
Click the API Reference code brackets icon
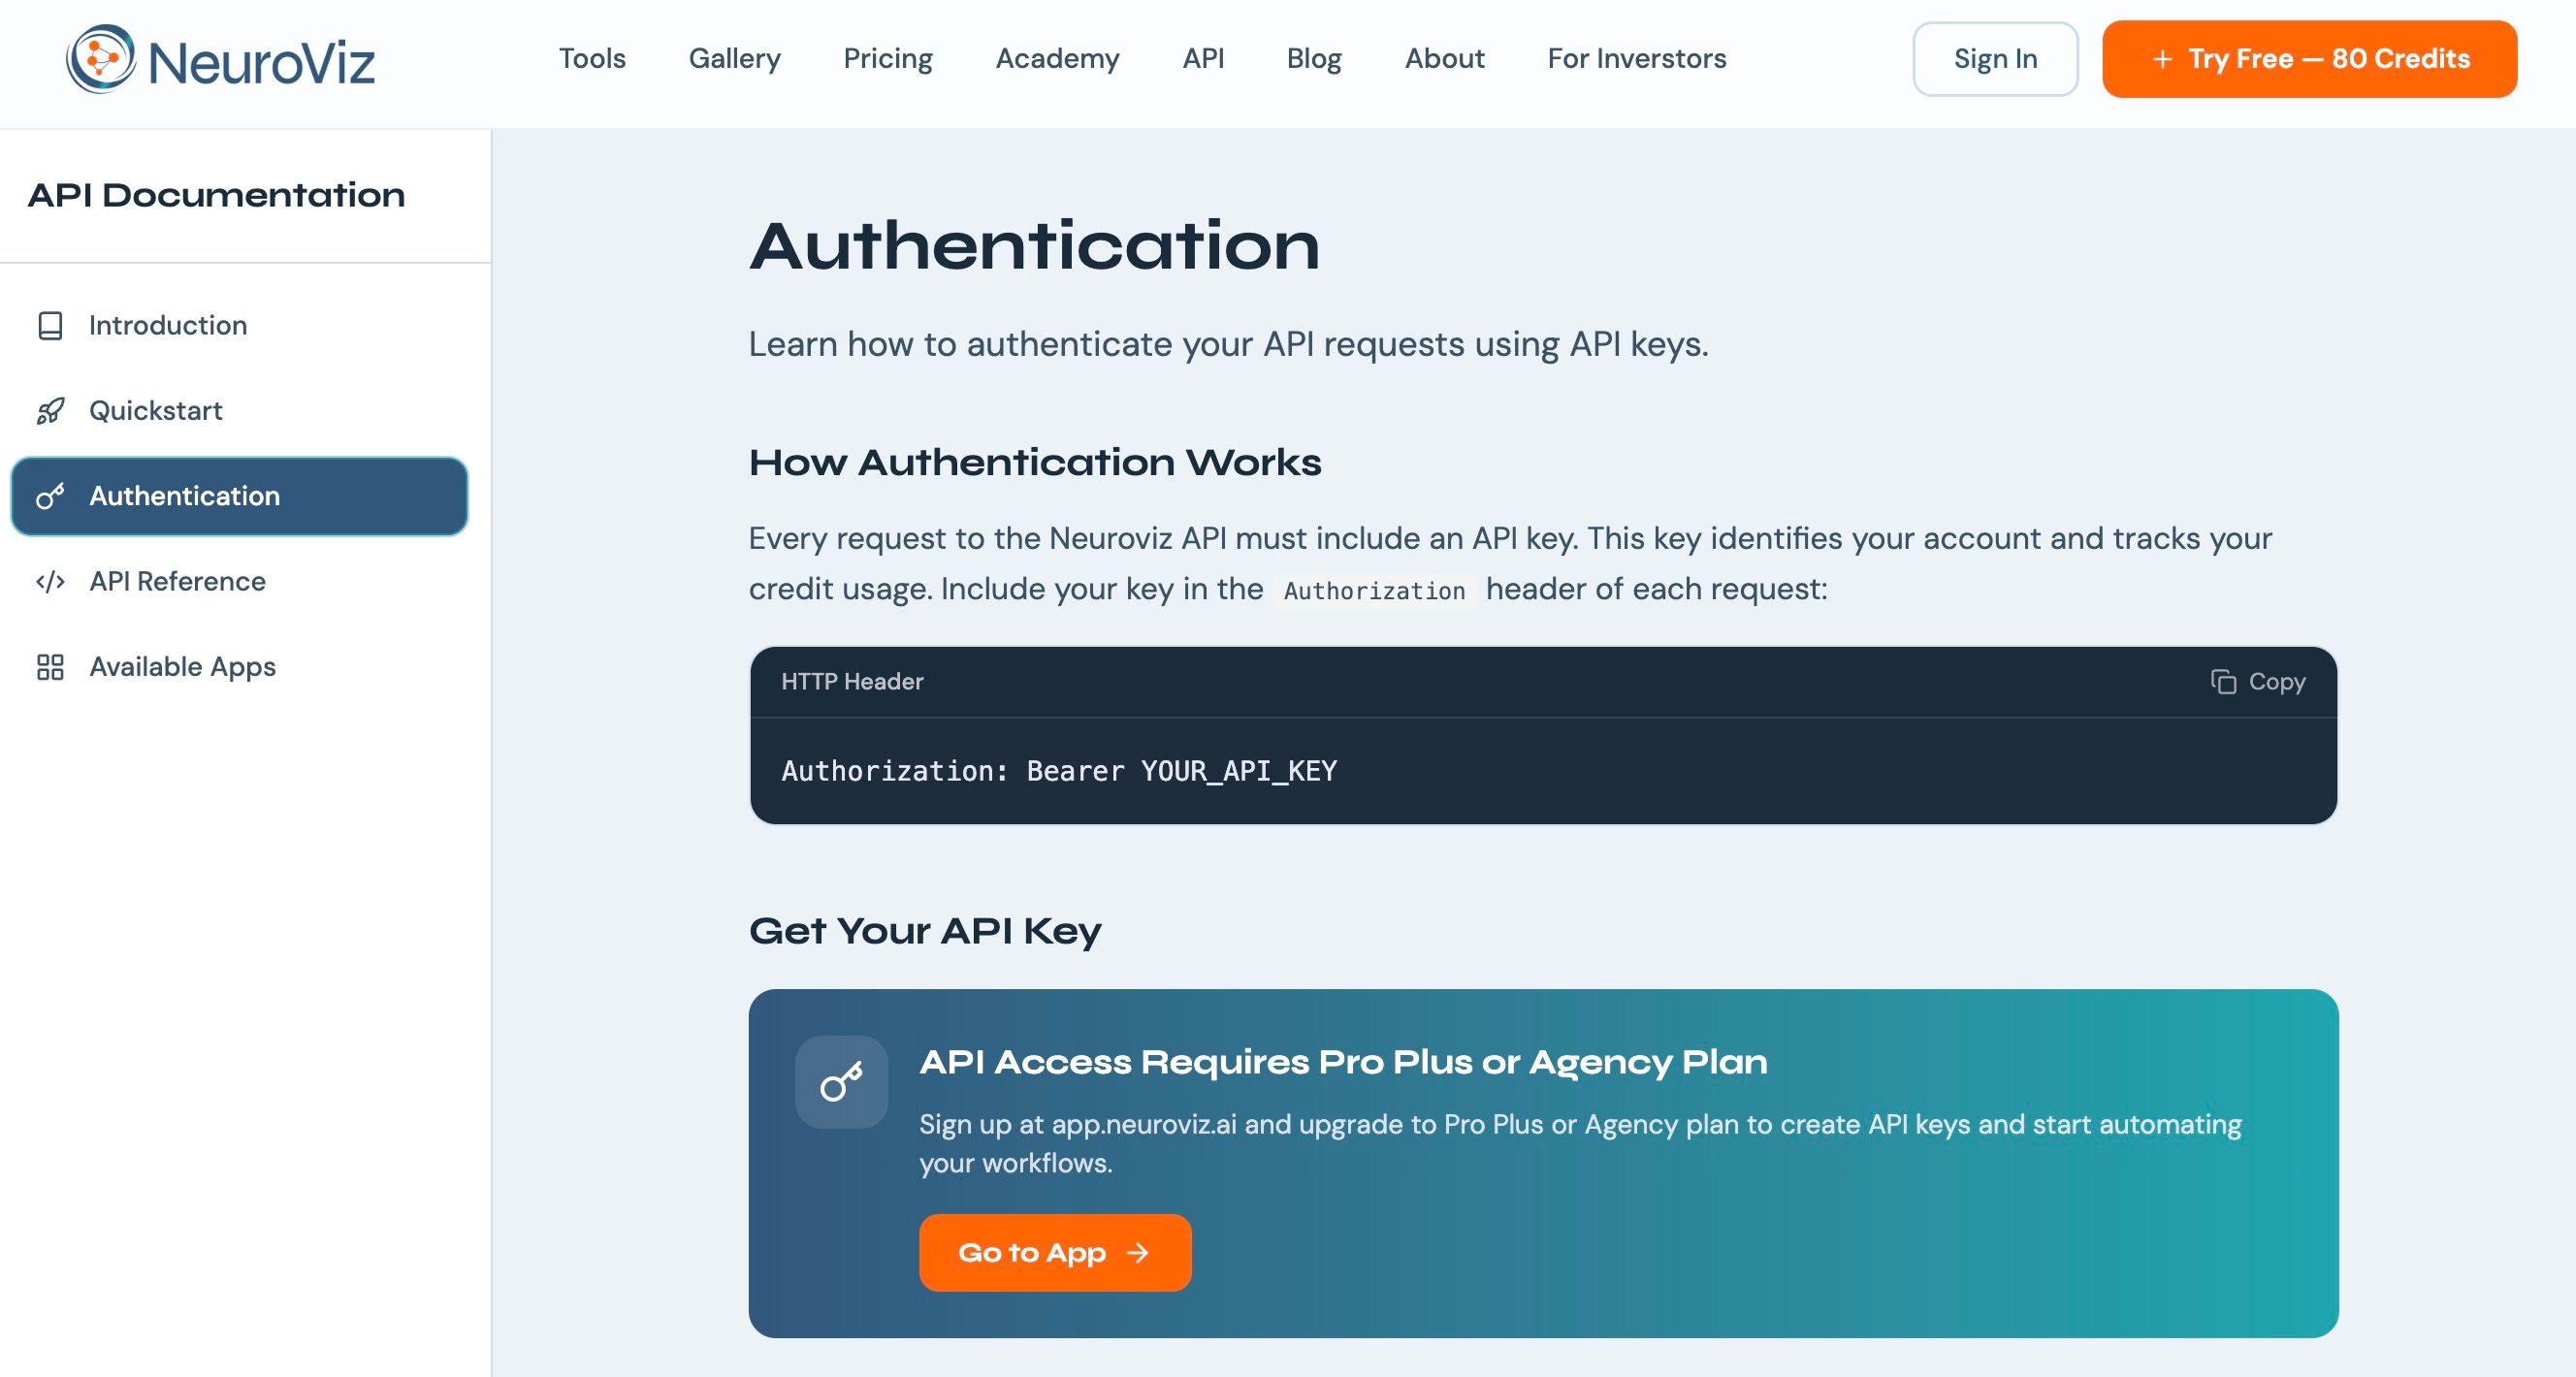[x=50, y=581]
